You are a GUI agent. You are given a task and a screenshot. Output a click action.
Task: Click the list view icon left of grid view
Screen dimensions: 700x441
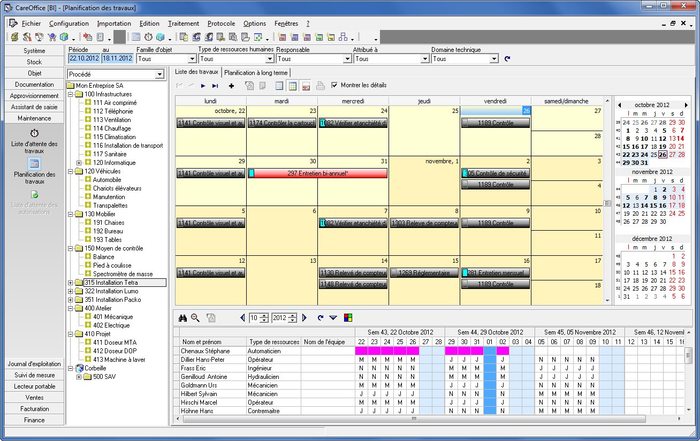click(279, 86)
